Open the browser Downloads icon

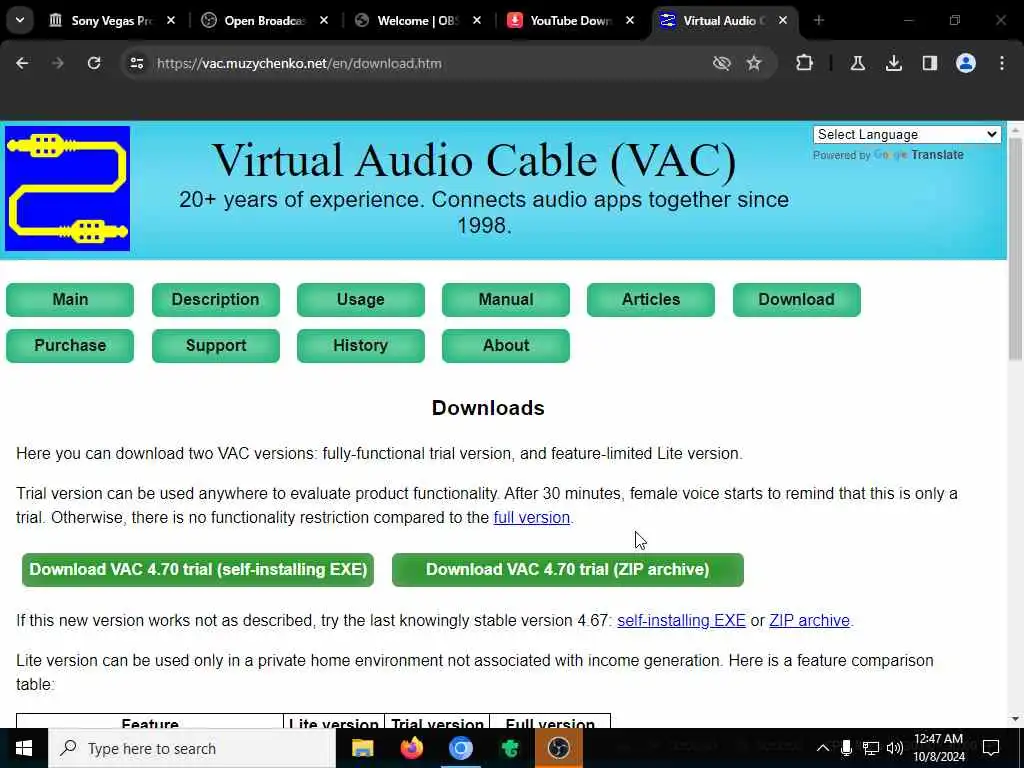click(893, 63)
